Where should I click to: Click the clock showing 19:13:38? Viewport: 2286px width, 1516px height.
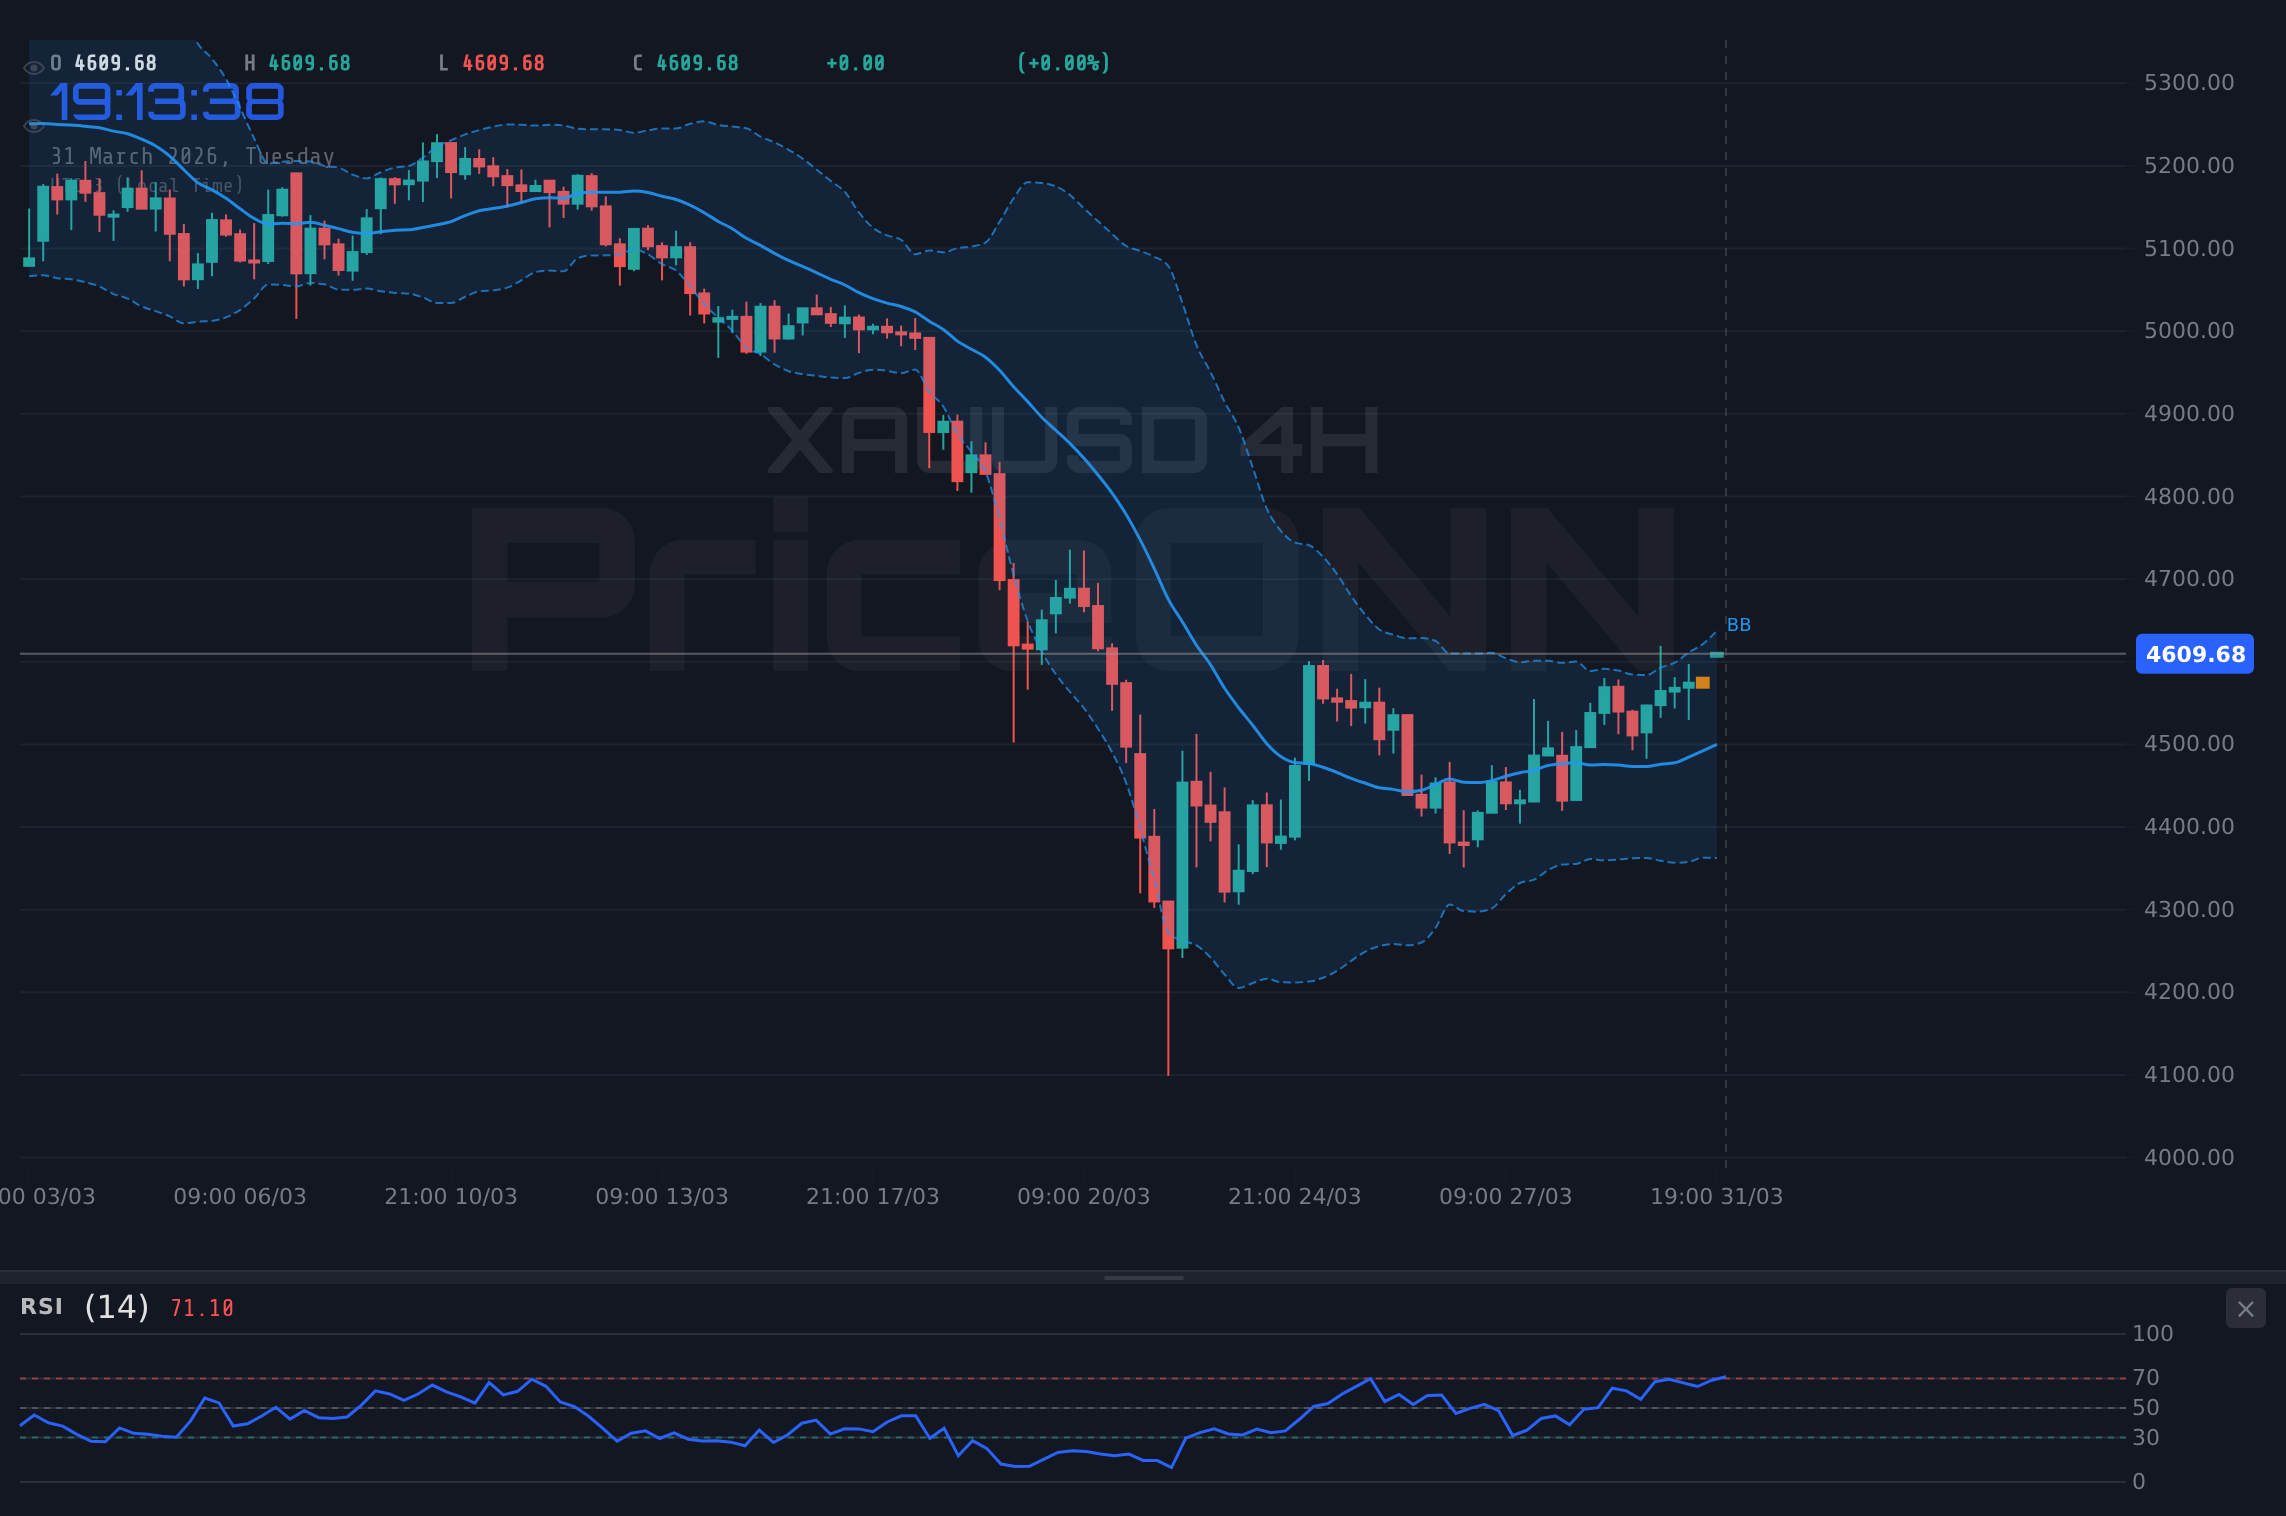pyautogui.click(x=166, y=100)
